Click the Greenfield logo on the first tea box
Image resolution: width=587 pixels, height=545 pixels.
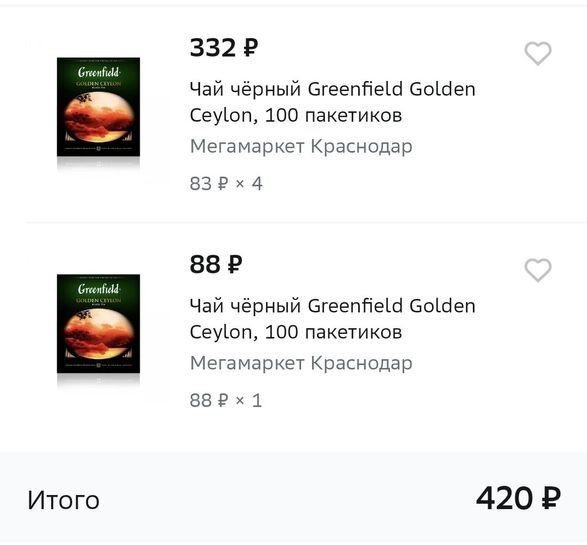[98, 71]
